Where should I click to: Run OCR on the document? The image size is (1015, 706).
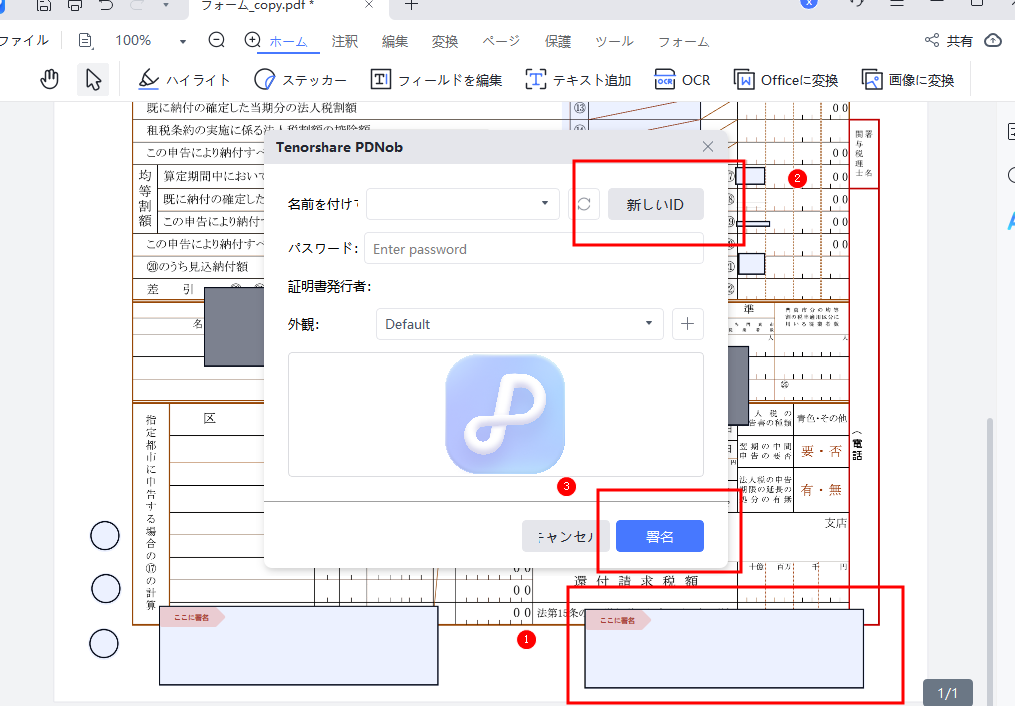[x=682, y=79]
